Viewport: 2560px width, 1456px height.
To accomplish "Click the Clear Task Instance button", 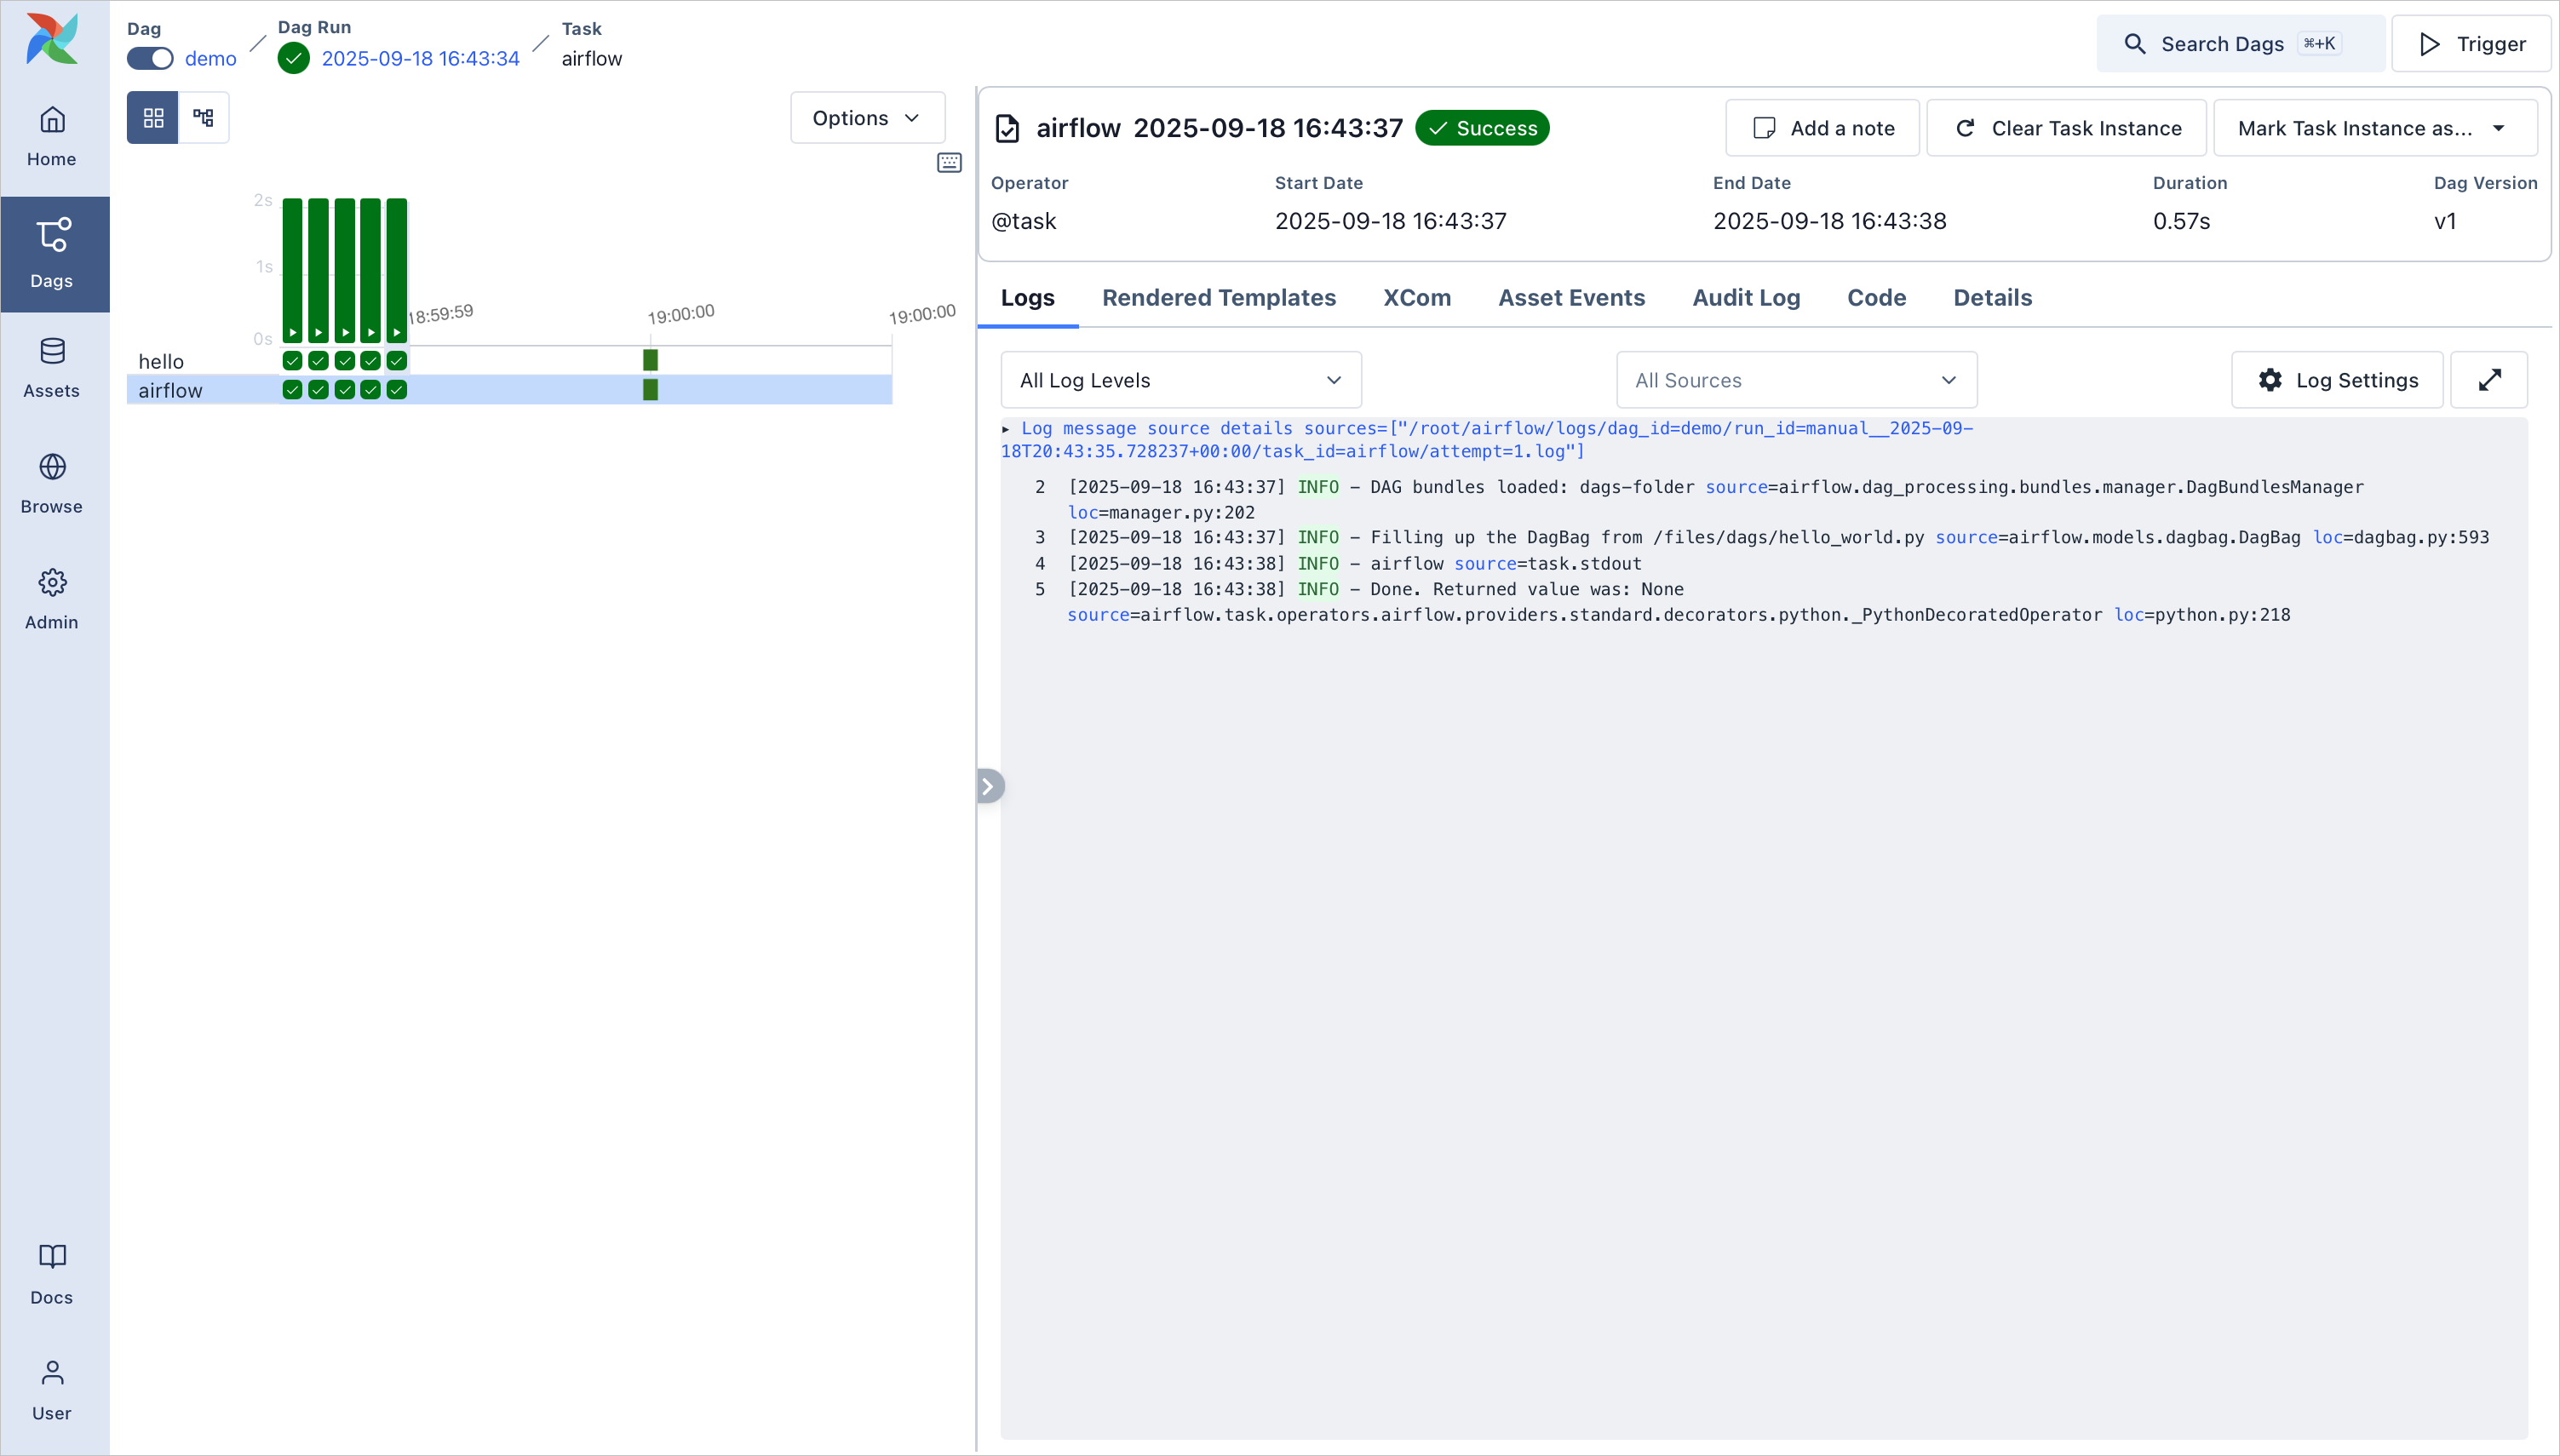I will (x=2066, y=128).
